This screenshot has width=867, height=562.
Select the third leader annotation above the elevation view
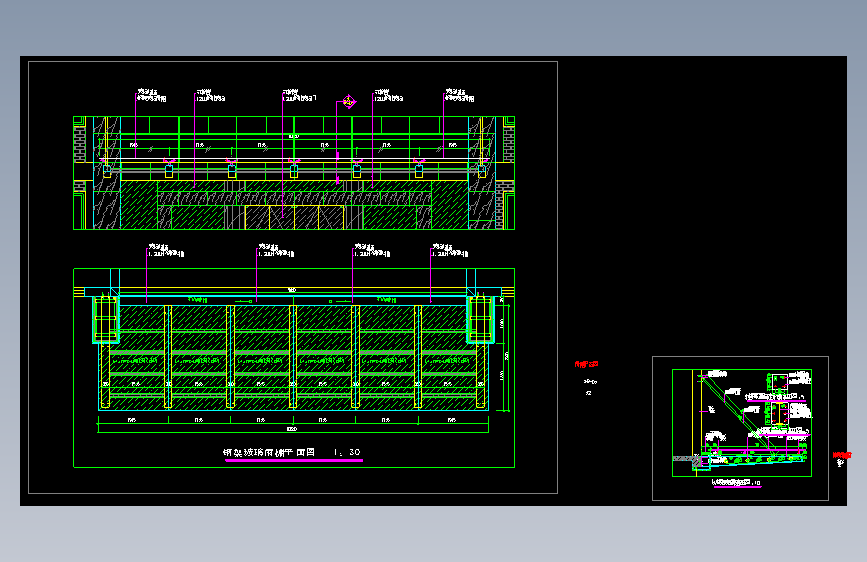click(299, 95)
